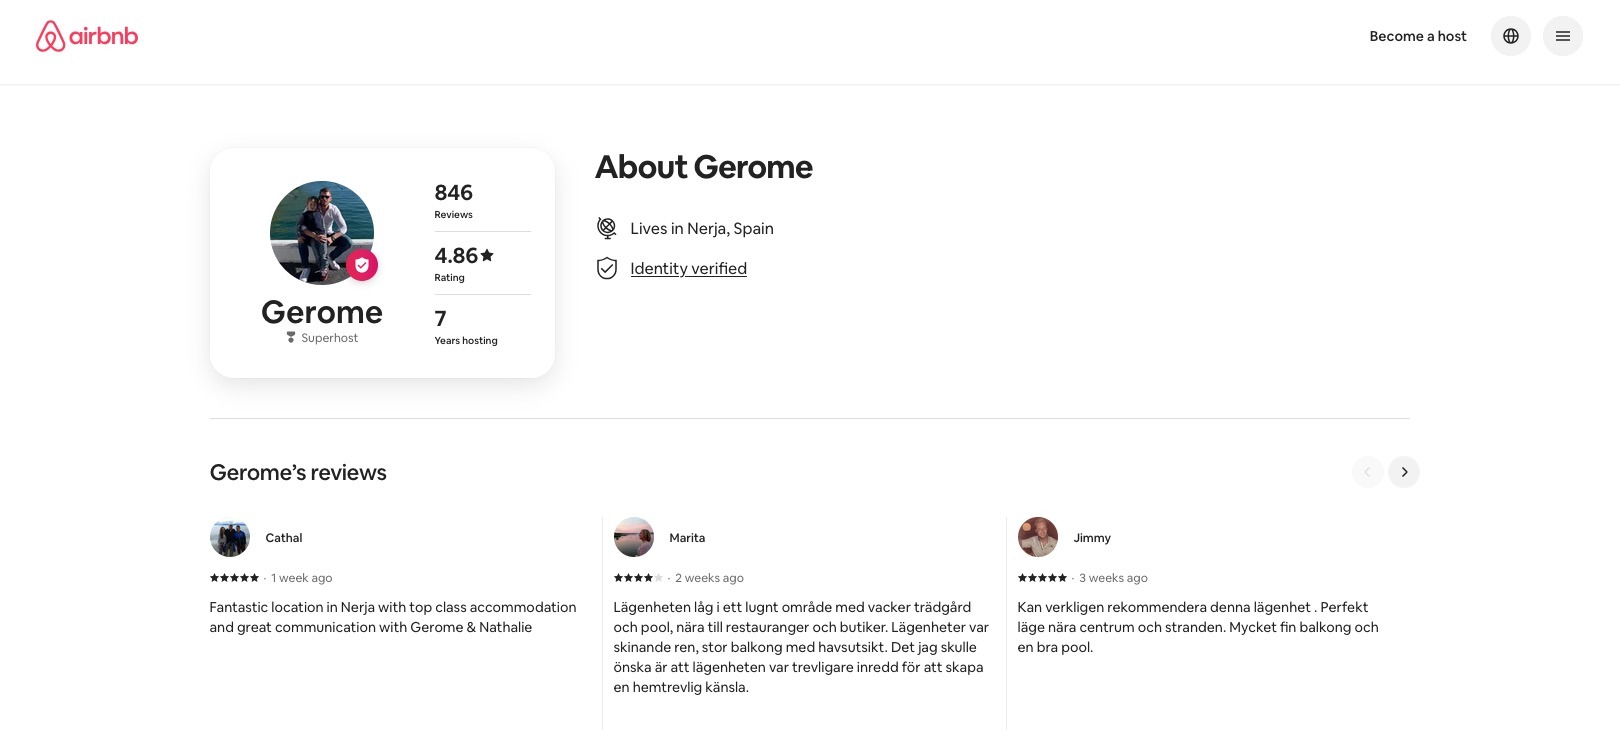
Task: Click the 7 Years hosting stat
Action: pos(465,326)
